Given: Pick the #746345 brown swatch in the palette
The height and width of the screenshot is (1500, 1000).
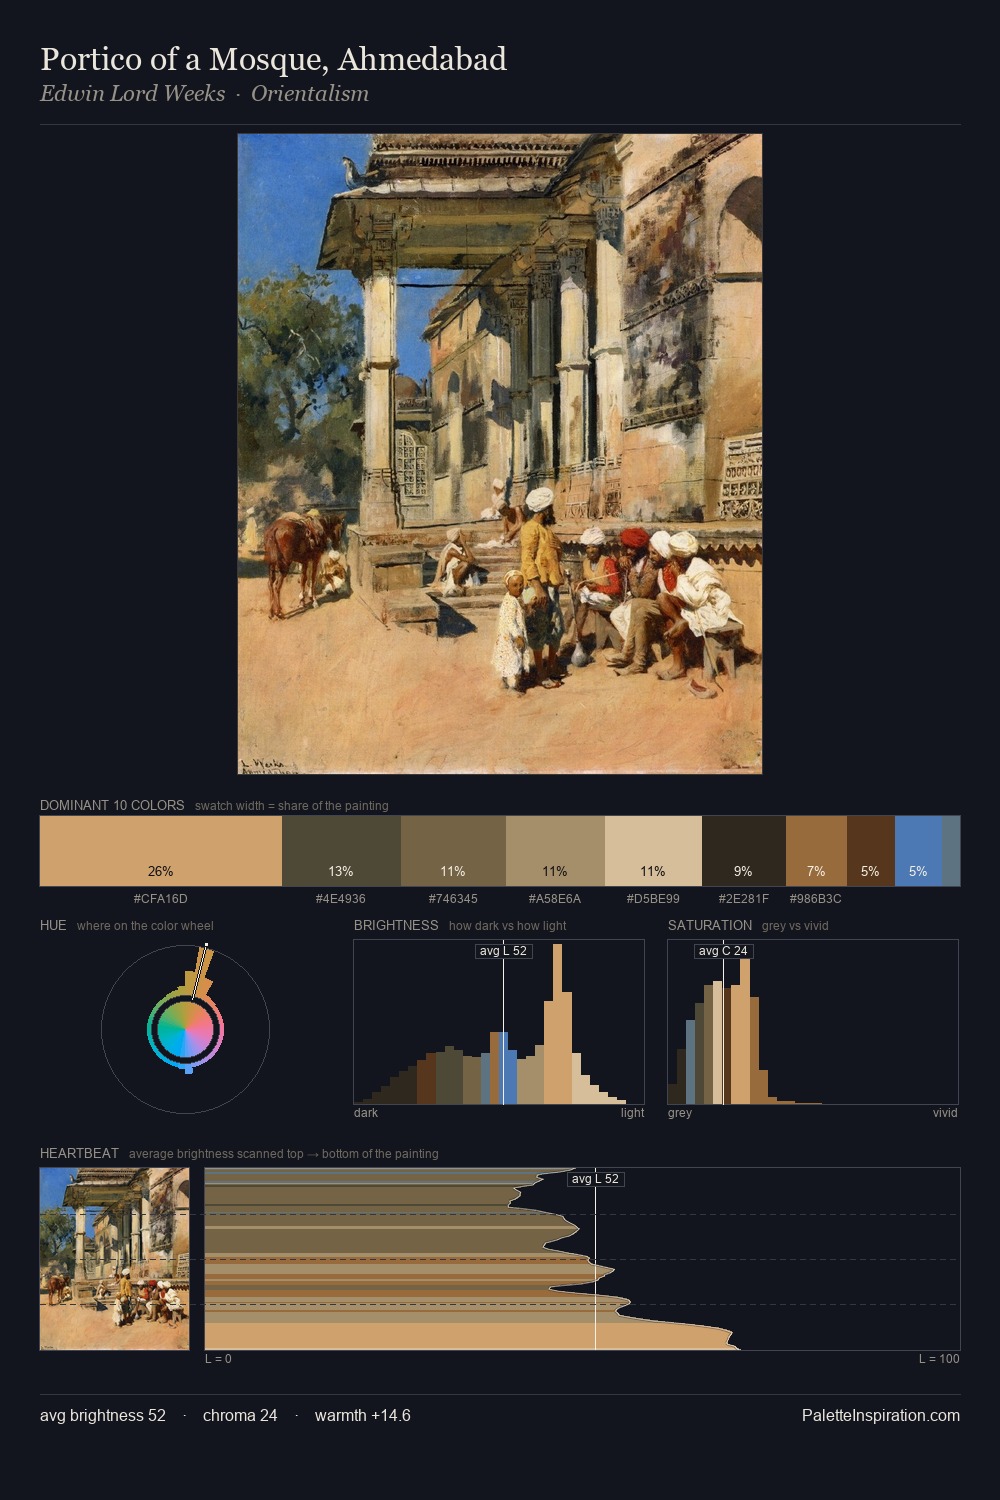Looking at the screenshot, I should [453, 851].
